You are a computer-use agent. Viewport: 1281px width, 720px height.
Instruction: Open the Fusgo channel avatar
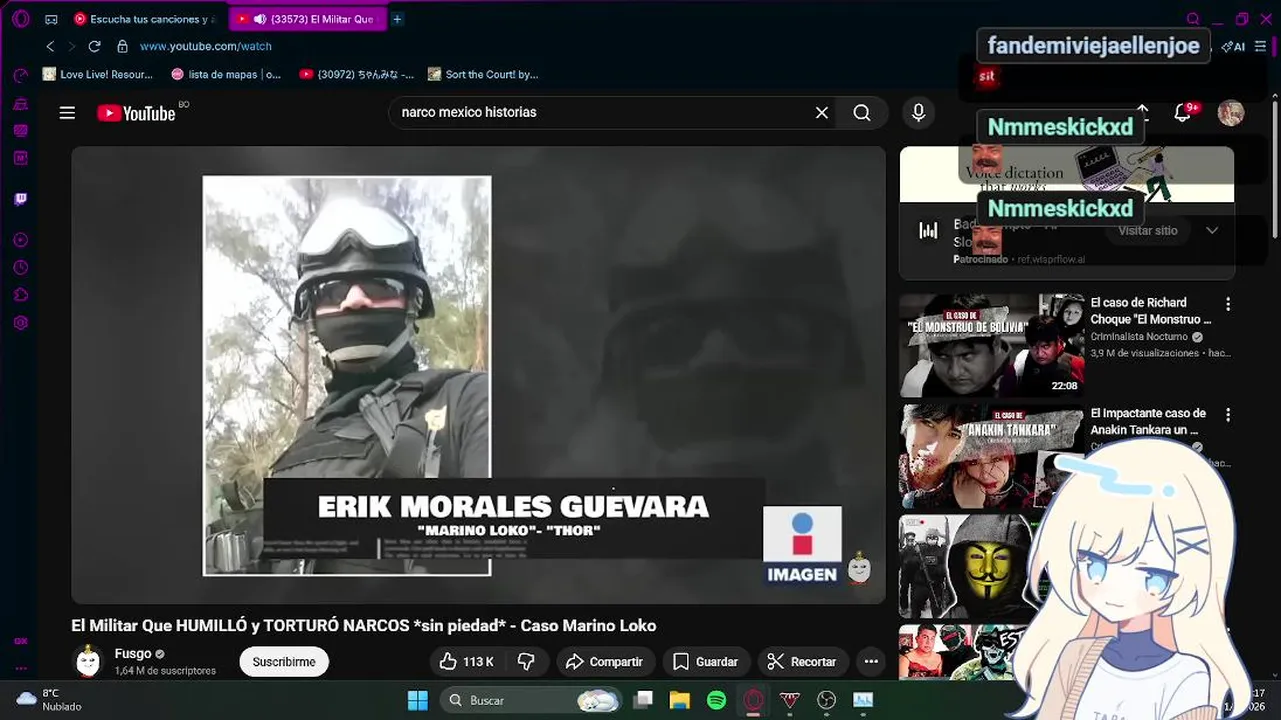(x=89, y=662)
